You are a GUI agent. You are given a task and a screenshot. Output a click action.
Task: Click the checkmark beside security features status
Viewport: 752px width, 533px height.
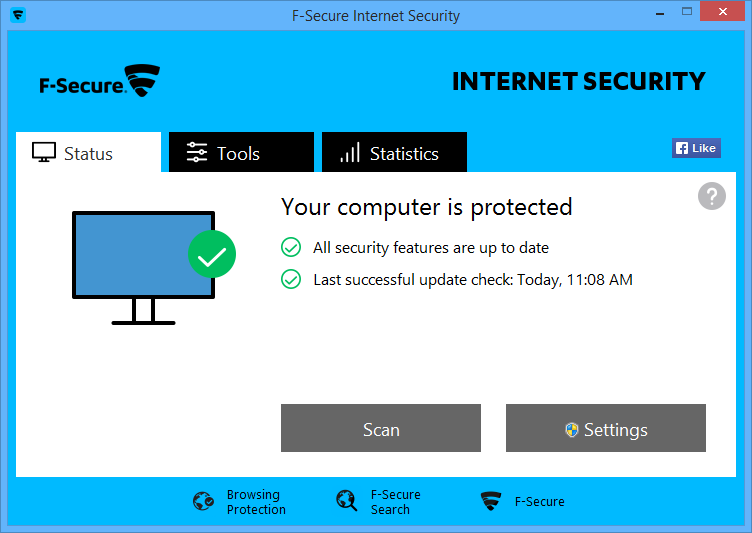291,247
